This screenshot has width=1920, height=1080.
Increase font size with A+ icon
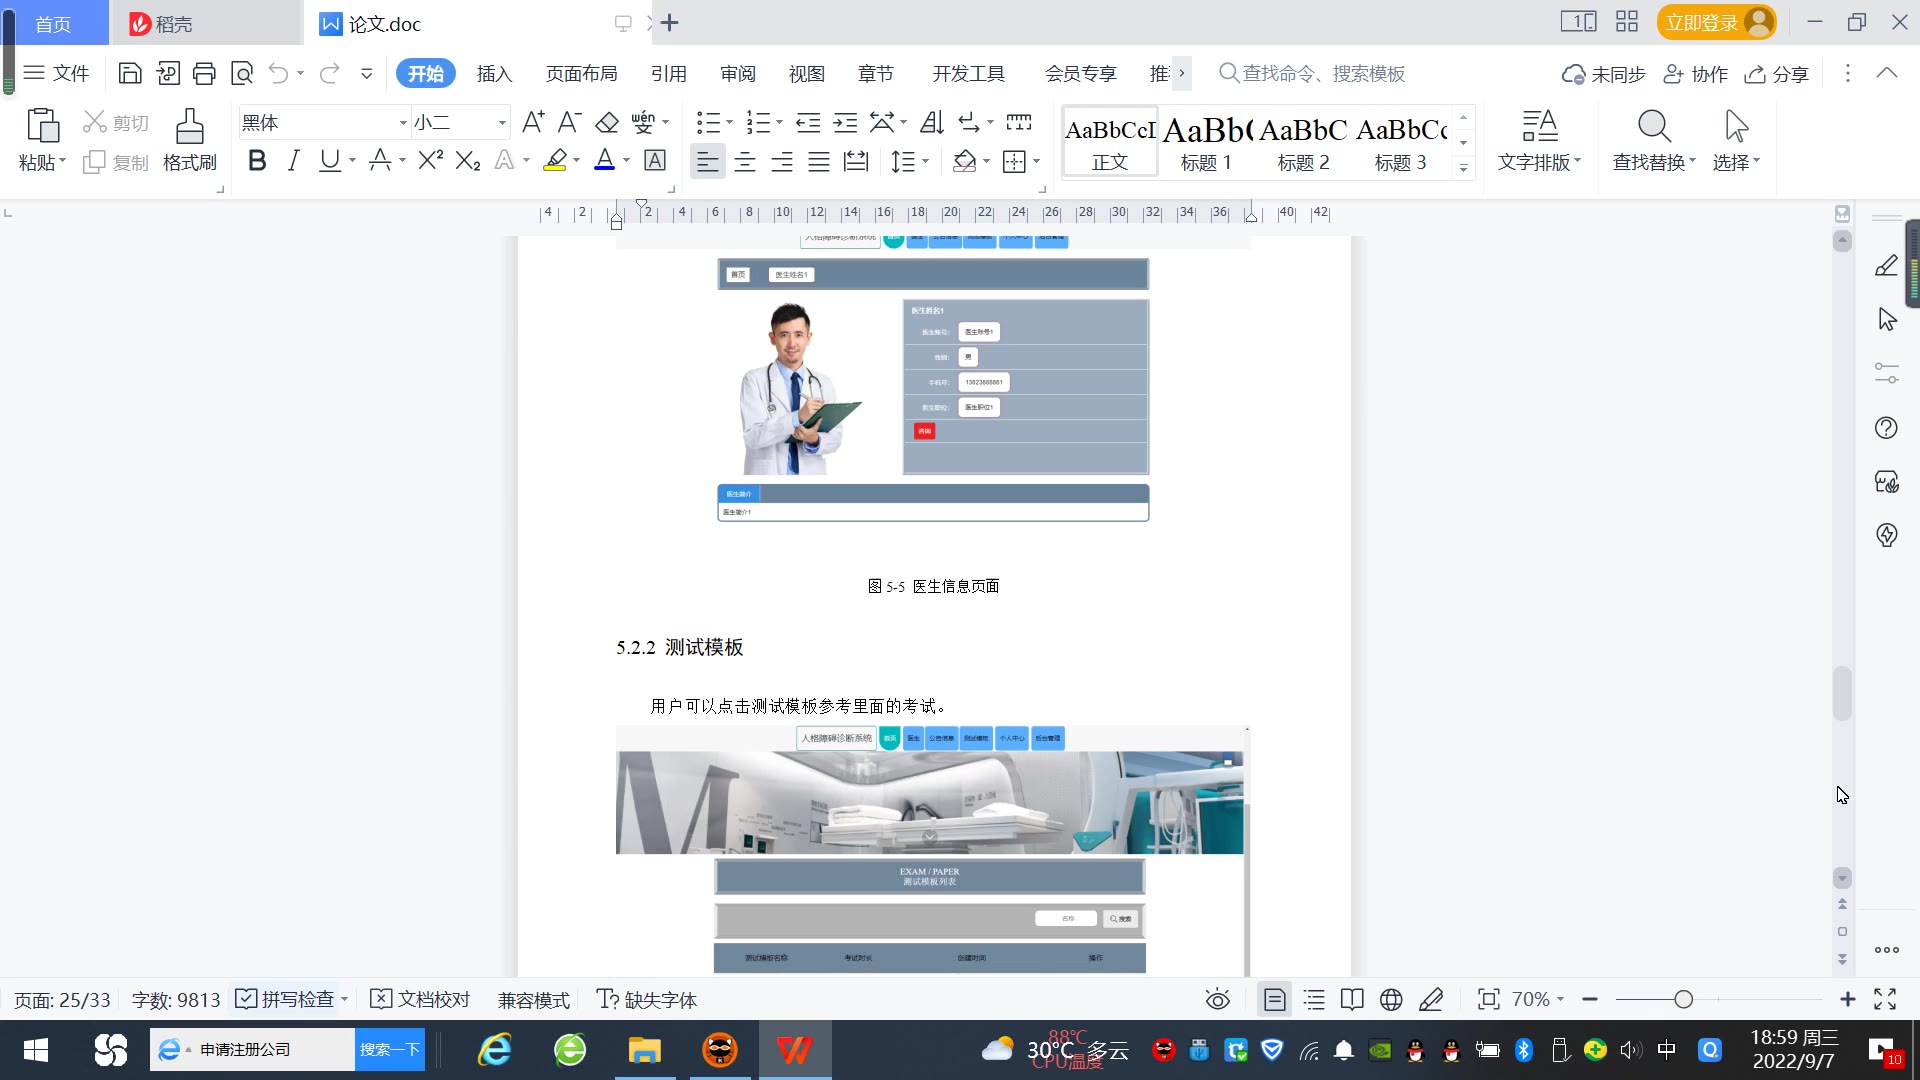point(533,122)
